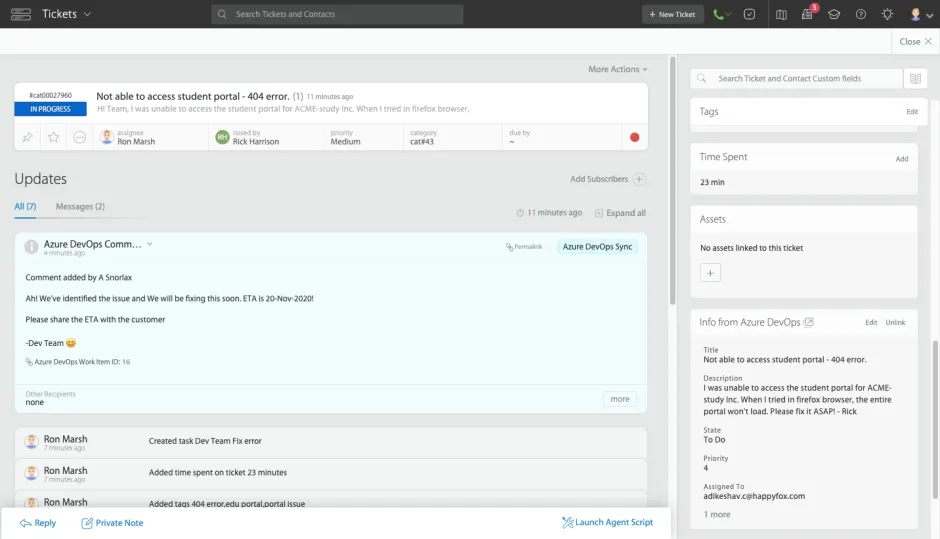Click the Expand all updates toggle

(620, 213)
